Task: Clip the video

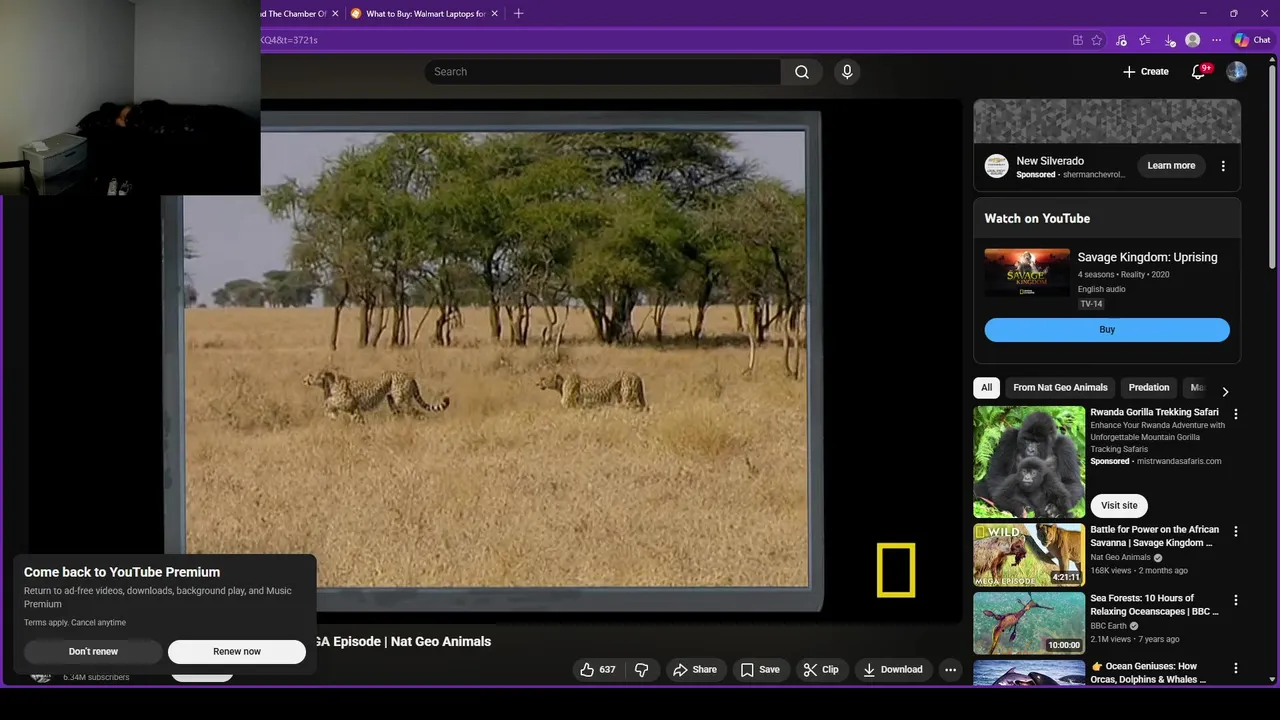Action: point(821,670)
